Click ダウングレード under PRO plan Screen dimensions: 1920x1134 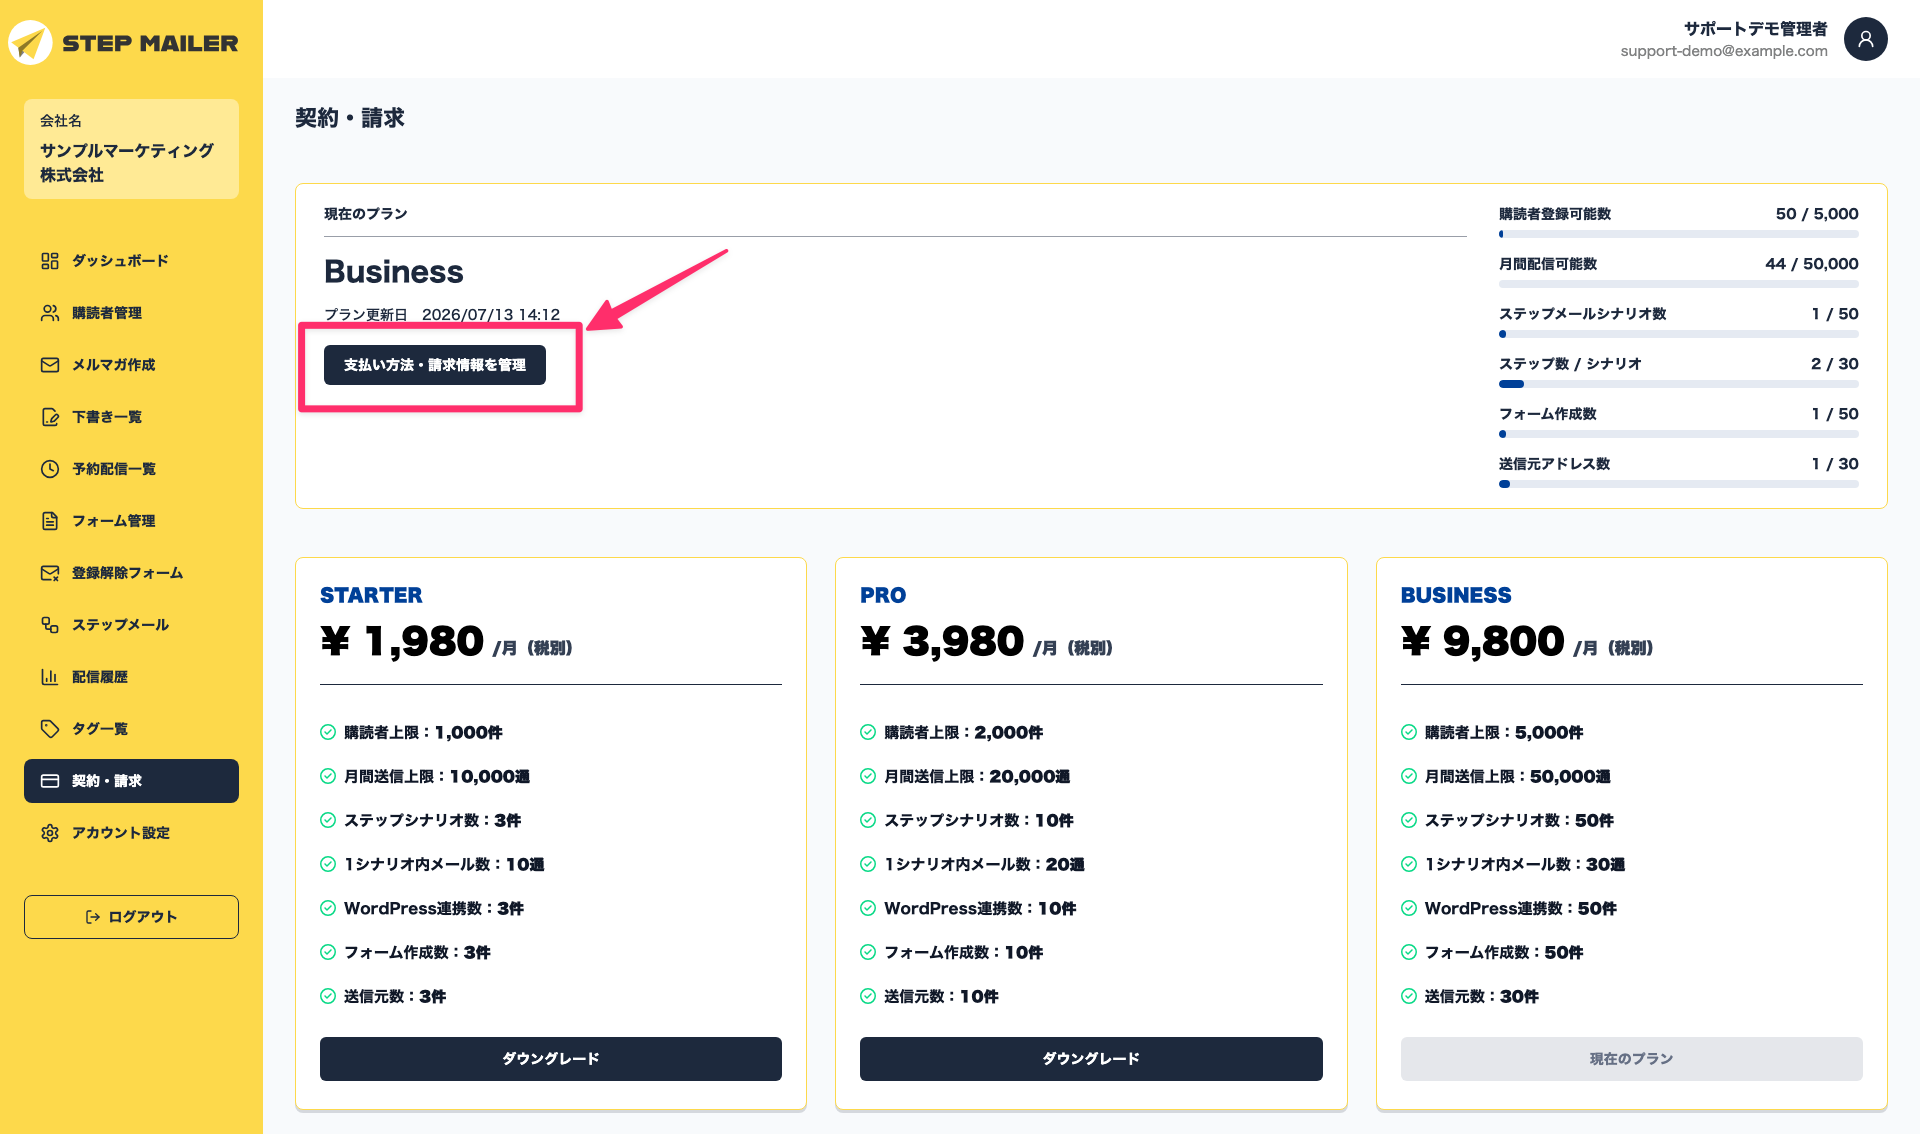[x=1091, y=1059]
